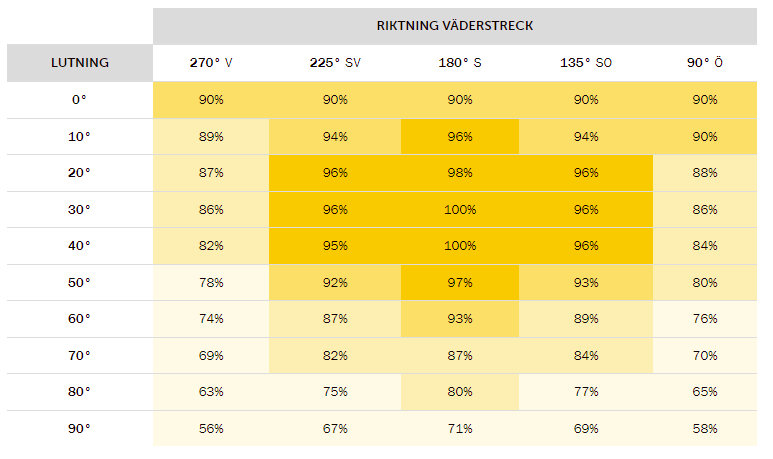Select the 71% cell in 90° row
The image size is (773, 459).
click(x=460, y=428)
